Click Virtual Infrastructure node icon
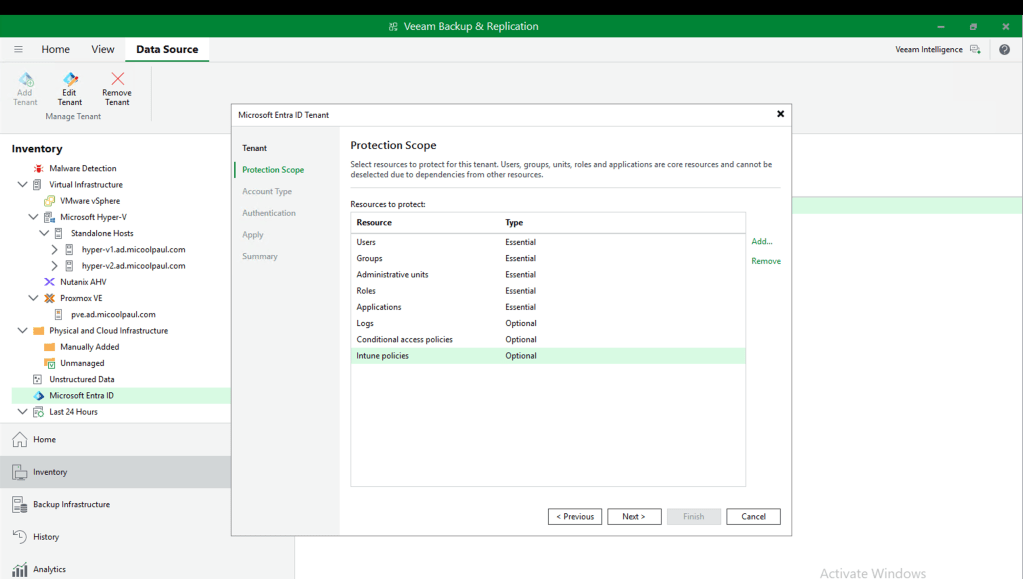This screenshot has height=579, width=1023. (x=37, y=185)
